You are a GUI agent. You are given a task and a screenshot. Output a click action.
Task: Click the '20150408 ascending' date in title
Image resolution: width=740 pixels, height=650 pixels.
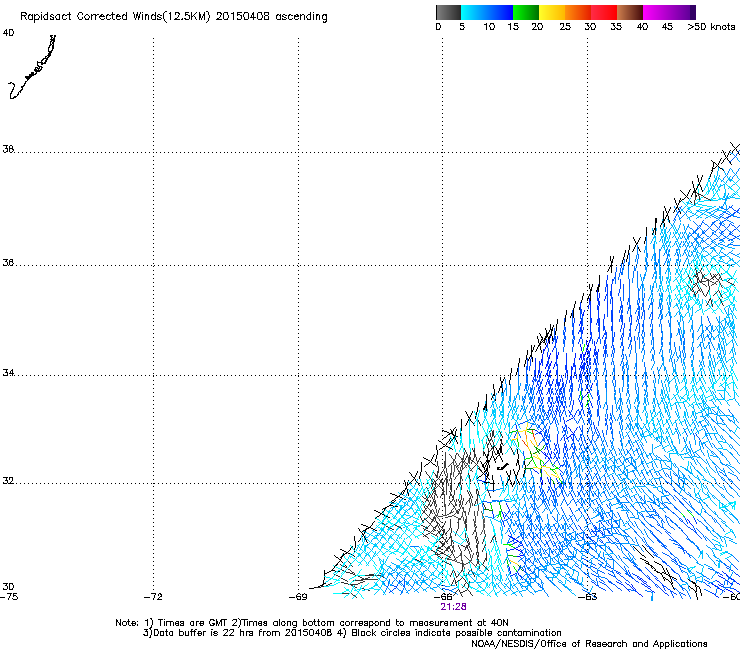(271, 17)
